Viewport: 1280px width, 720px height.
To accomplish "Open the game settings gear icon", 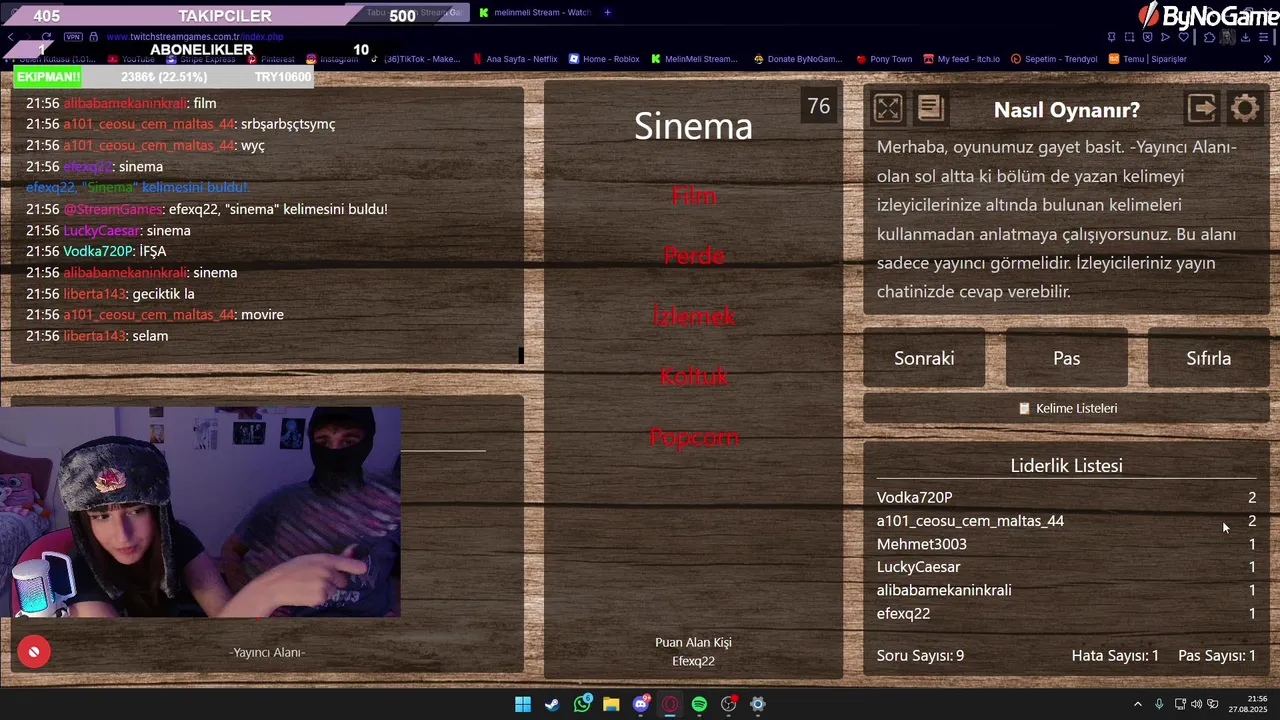I will [x=1245, y=108].
